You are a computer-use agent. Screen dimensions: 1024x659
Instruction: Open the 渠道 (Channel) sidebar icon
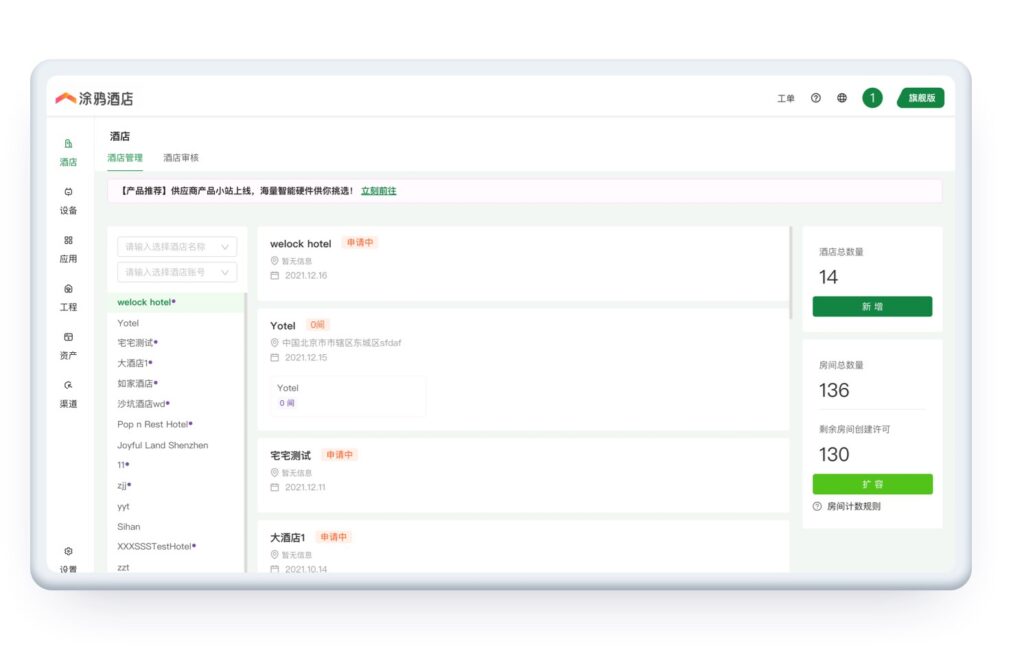[x=68, y=386]
